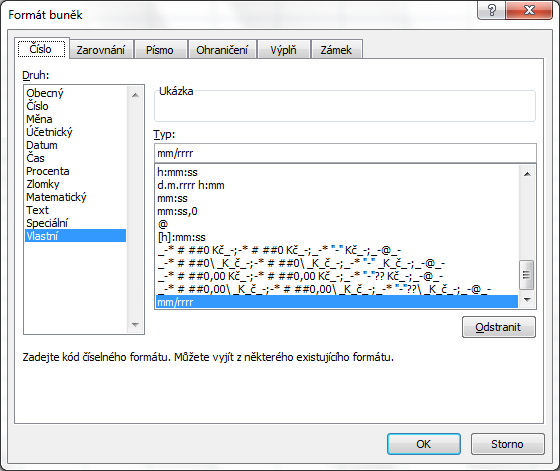Click the Typ format code field
The height and width of the screenshot is (471, 560).
click(345, 154)
